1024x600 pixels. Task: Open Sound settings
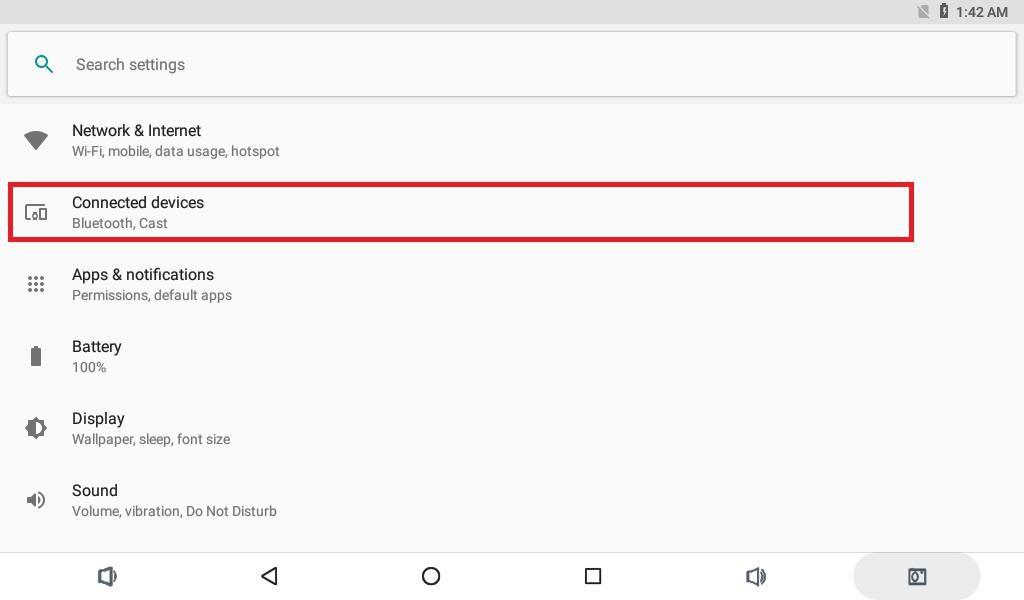[512, 500]
